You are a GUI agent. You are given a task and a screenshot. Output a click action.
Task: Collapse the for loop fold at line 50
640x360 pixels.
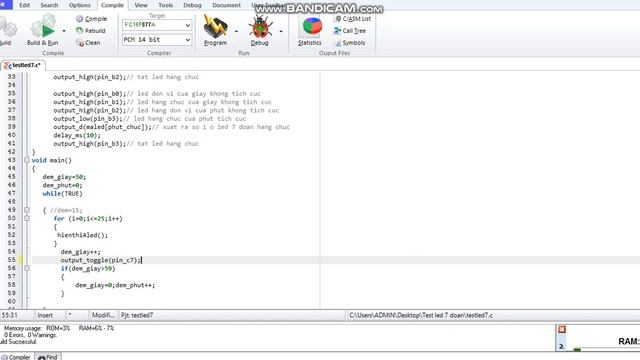click(27, 218)
